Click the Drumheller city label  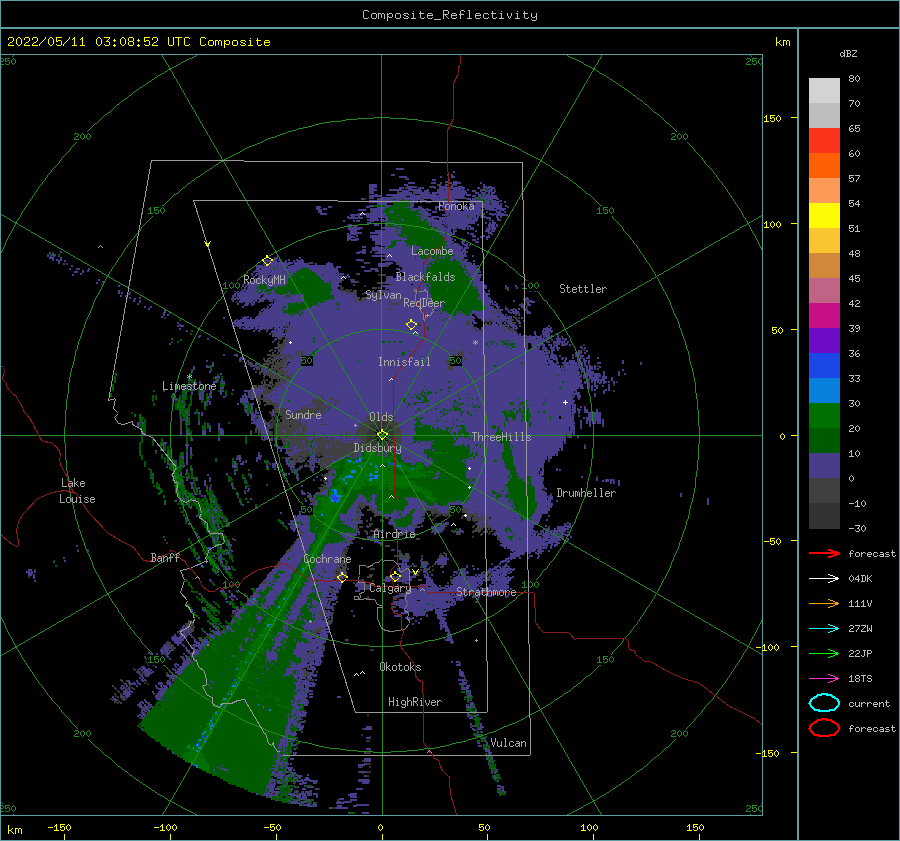pos(586,493)
